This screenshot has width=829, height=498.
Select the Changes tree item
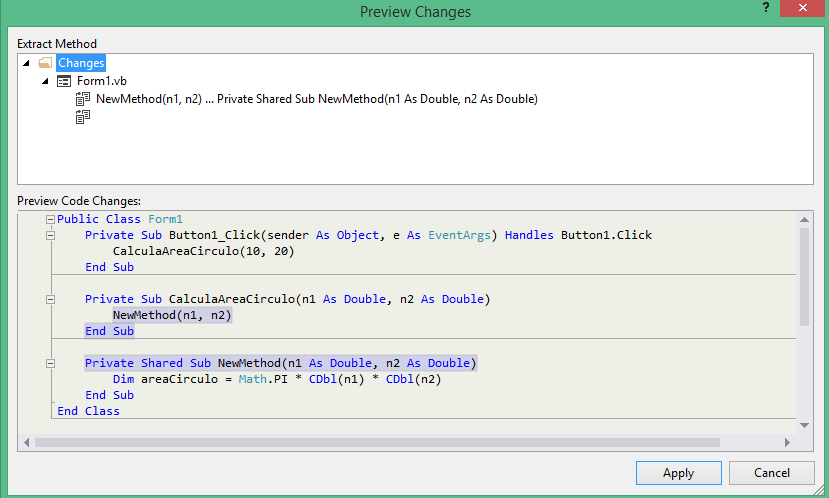81,63
